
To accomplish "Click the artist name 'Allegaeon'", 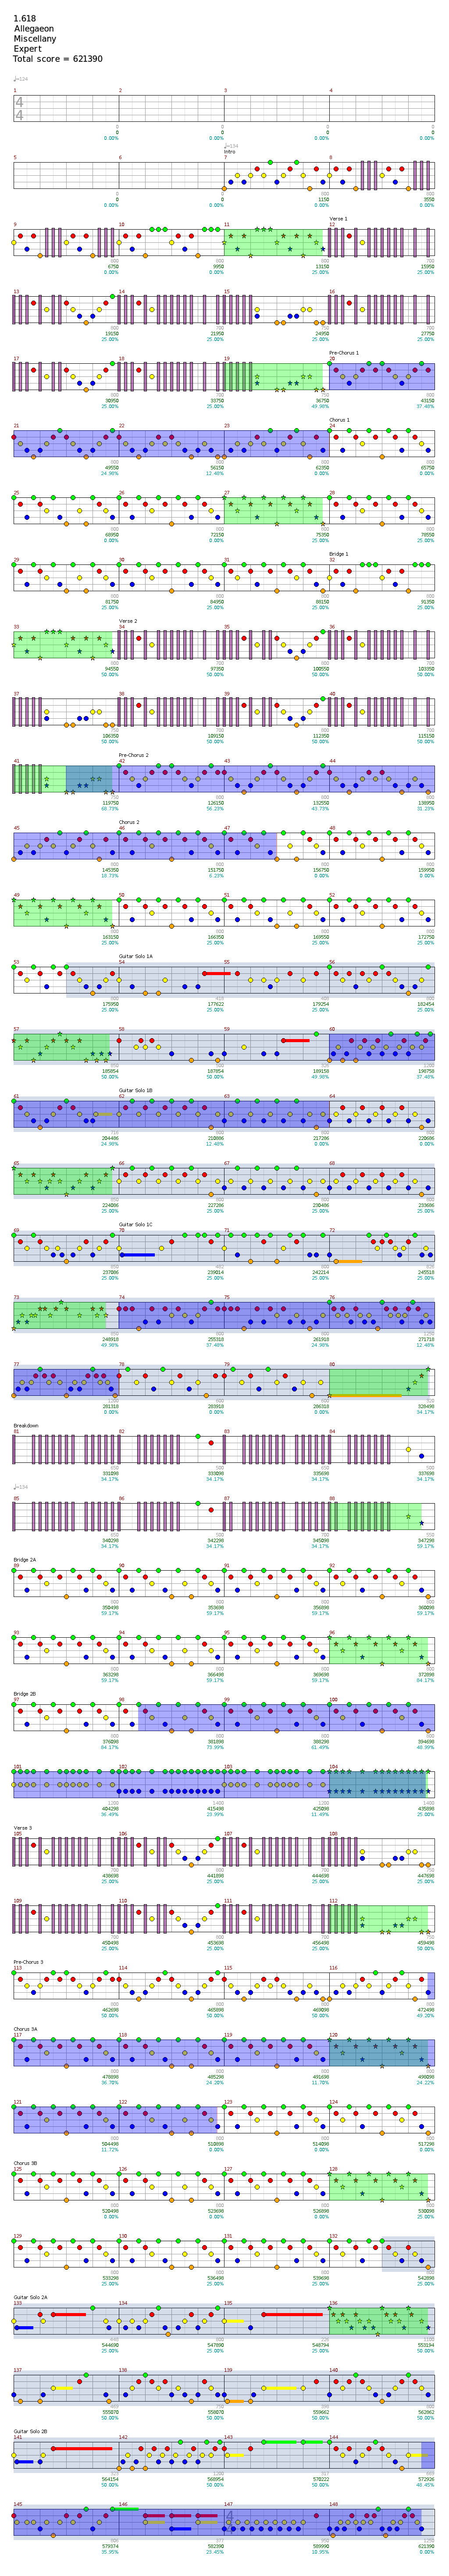I will pyautogui.click(x=33, y=29).
